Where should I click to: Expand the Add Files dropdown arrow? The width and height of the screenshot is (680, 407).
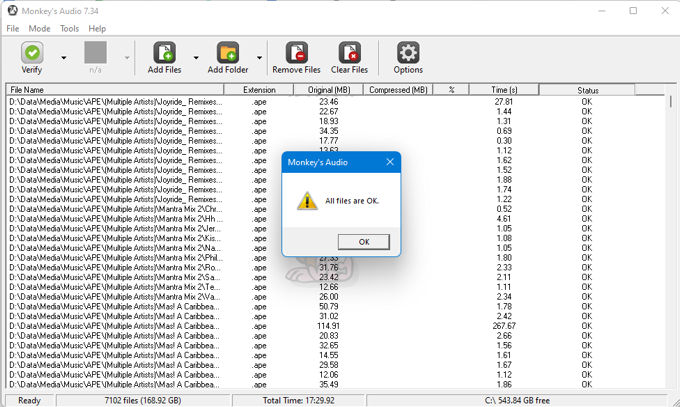pyautogui.click(x=196, y=58)
